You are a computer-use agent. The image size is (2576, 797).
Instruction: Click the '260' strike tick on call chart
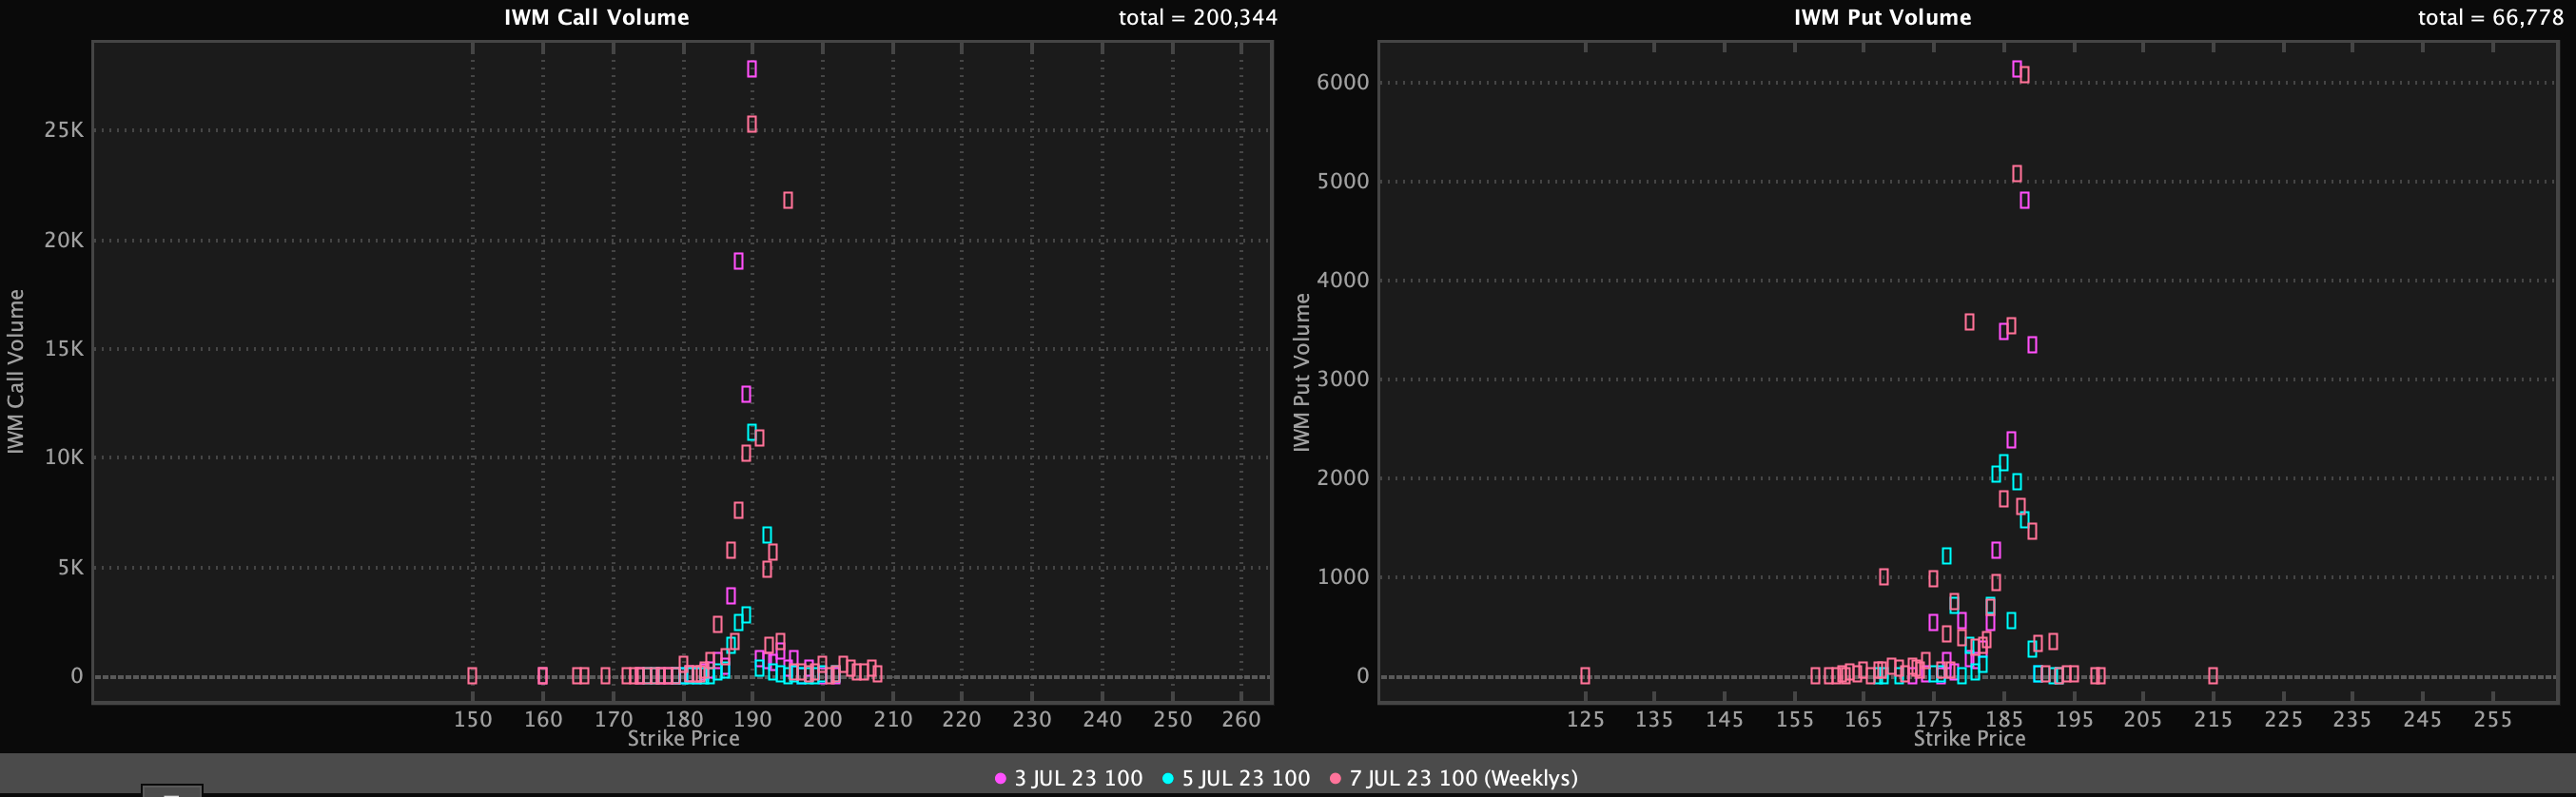(x=1241, y=719)
